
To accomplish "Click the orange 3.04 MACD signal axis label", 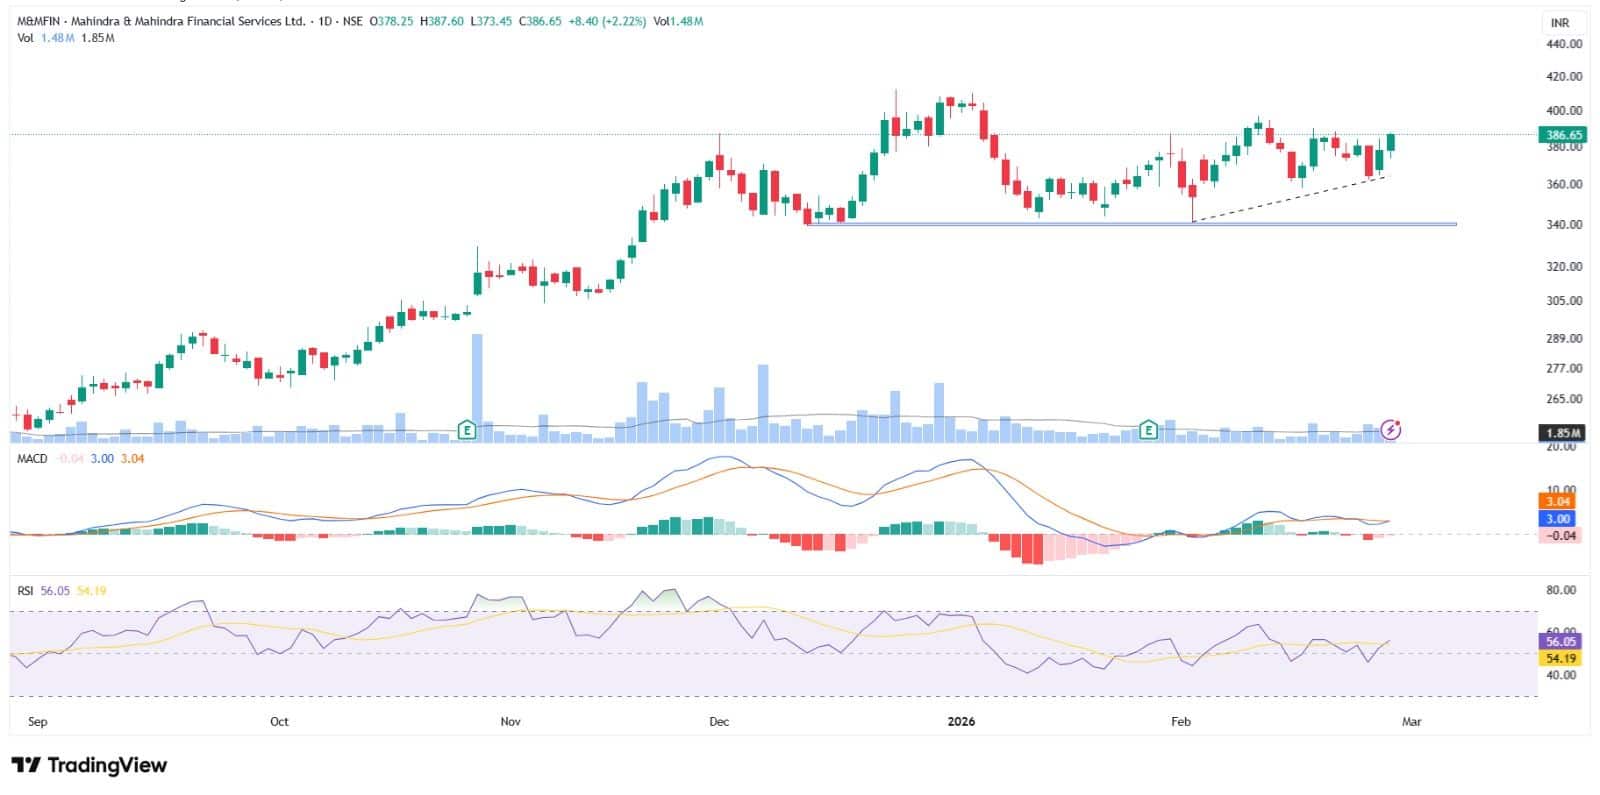I will [x=1558, y=502].
